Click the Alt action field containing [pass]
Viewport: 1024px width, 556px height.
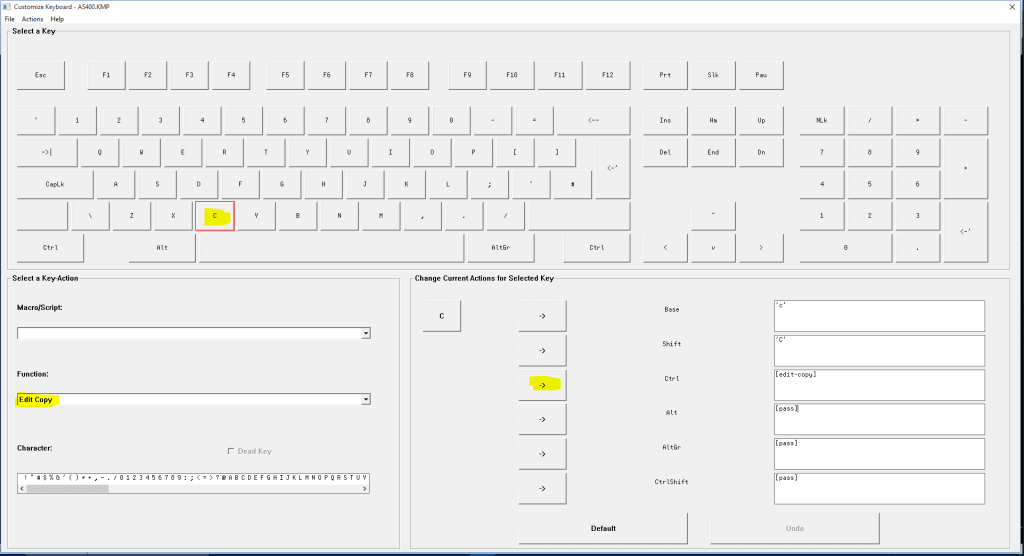click(x=878, y=419)
